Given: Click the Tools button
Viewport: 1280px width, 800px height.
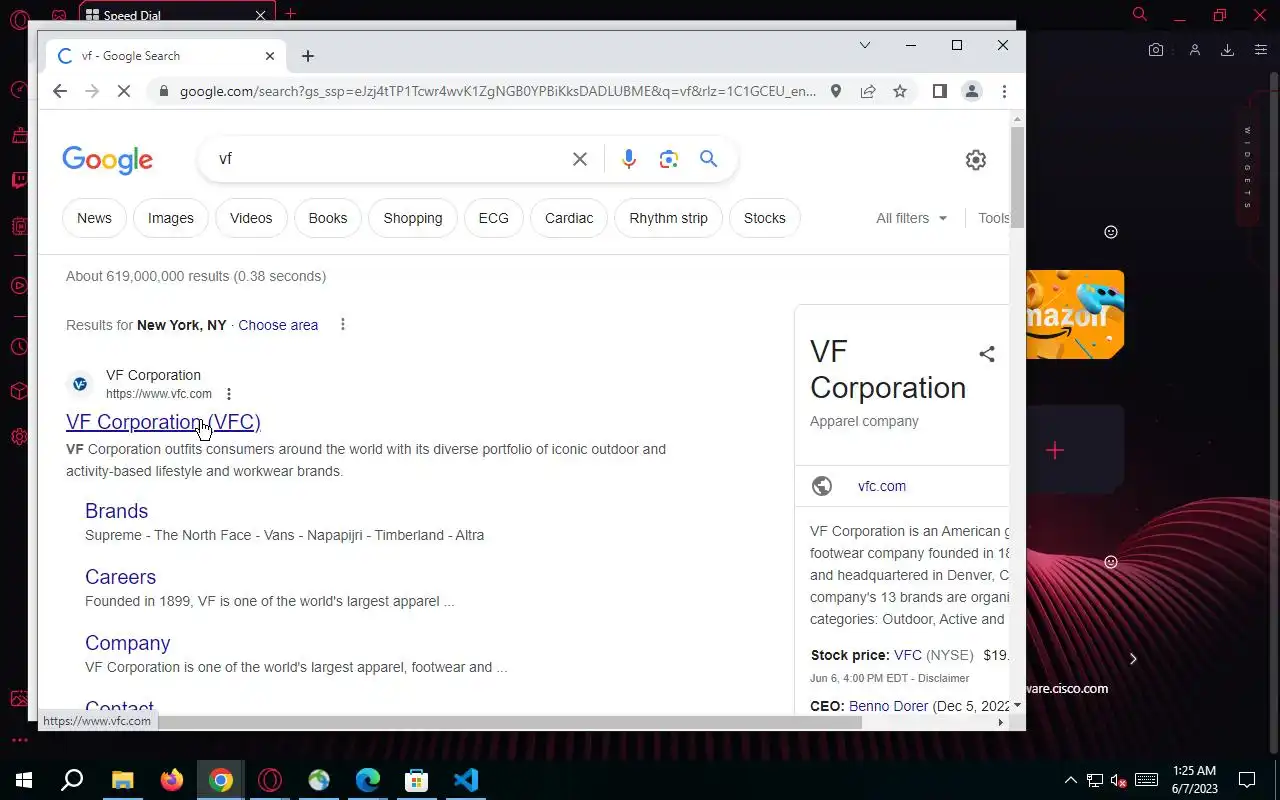Looking at the screenshot, I should coord(994,218).
